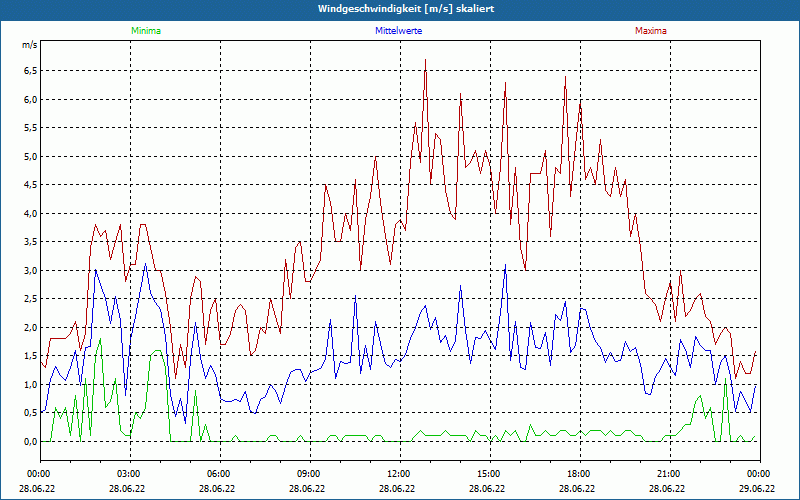Select the 4,0 y-axis tick label
The height and width of the screenshot is (500, 800).
click(x=31, y=213)
